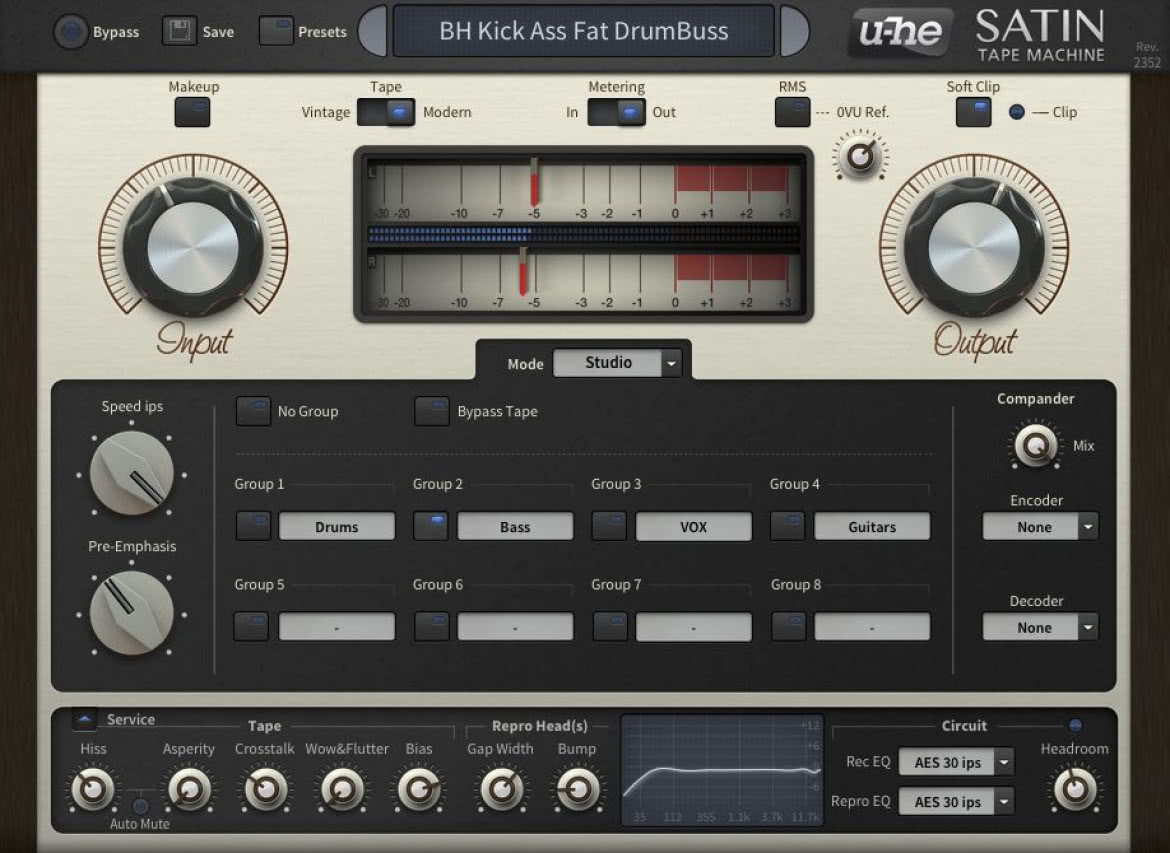Image resolution: width=1170 pixels, height=853 pixels.
Task: Toggle Group 2 Bass switch
Action: click(431, 526)
